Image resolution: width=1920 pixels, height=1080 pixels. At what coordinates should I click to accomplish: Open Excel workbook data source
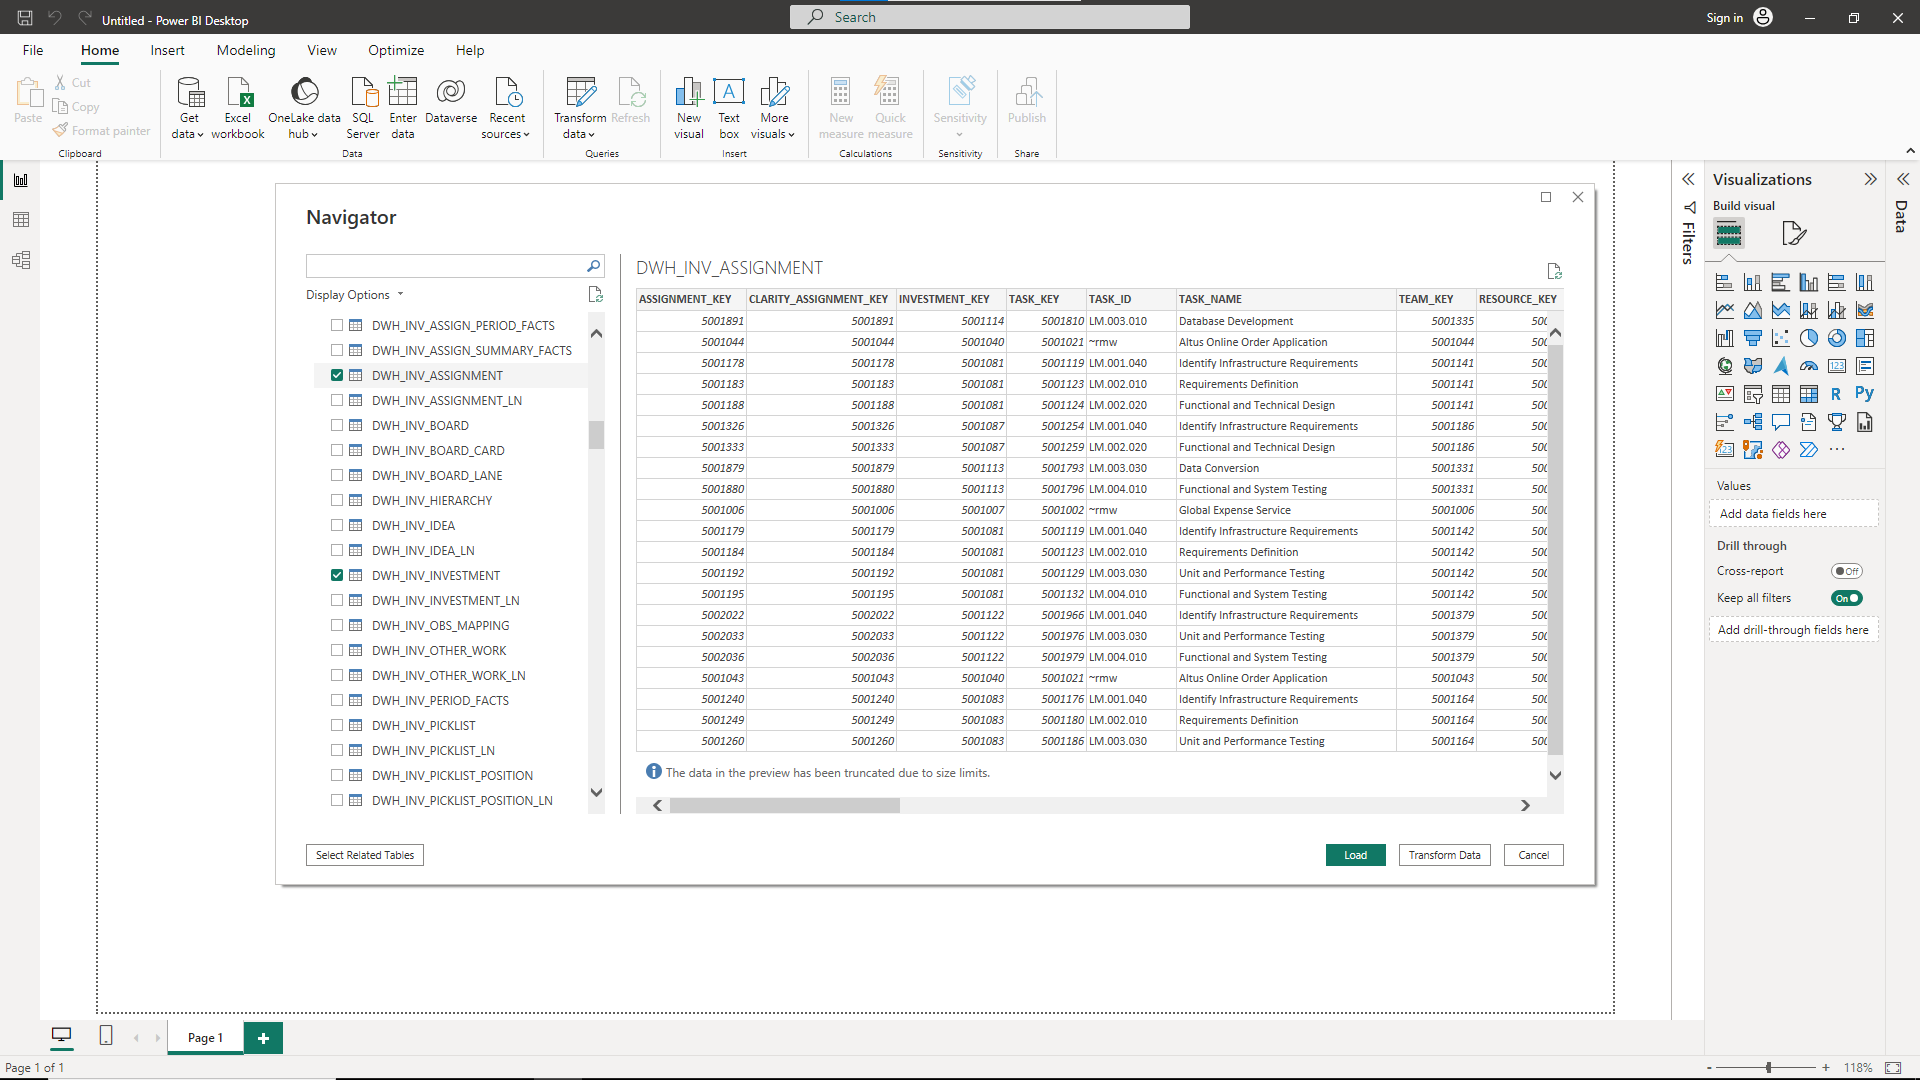tap(238, 108)
